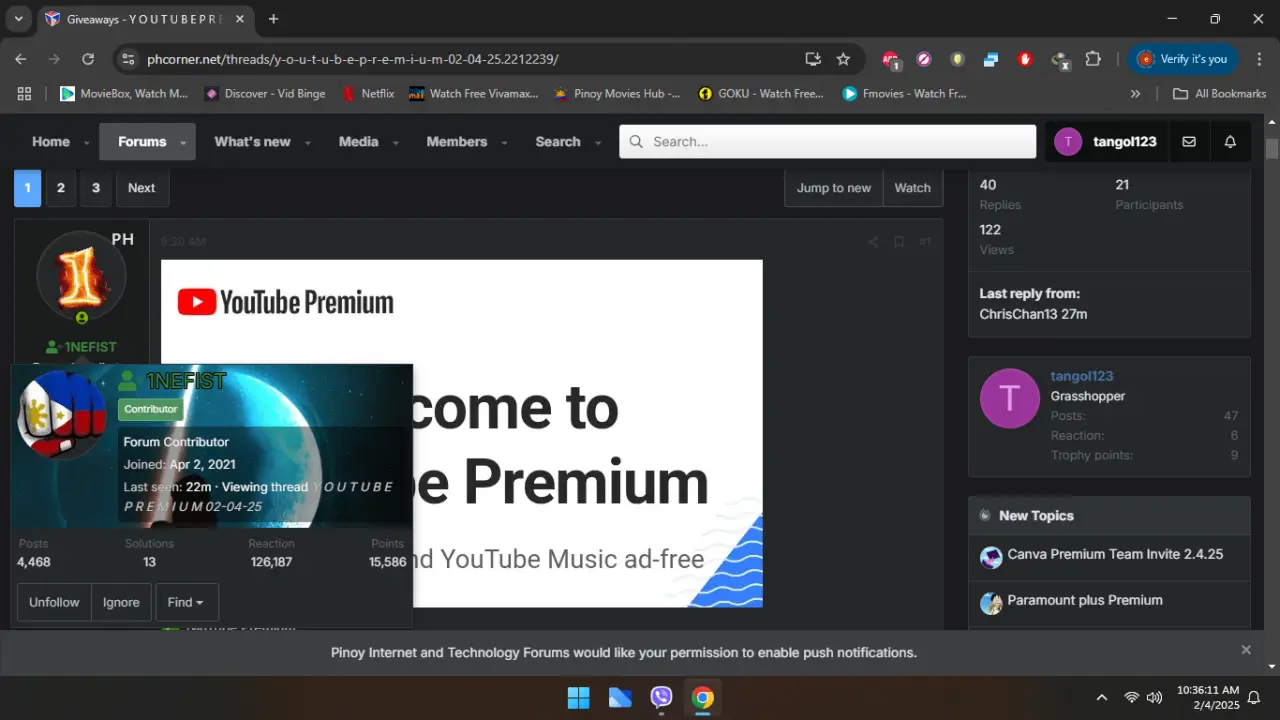Dismiss the push notification banner
The height and width of the screenshot is (720, 1280).
coord(1246,650)
